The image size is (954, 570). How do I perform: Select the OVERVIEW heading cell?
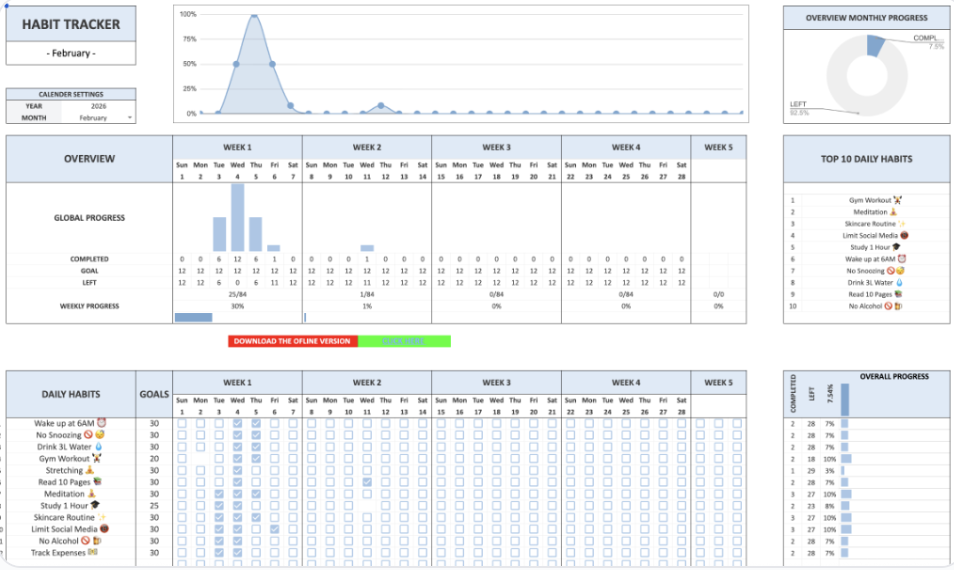pyautogui.click(x=89, y=159)
